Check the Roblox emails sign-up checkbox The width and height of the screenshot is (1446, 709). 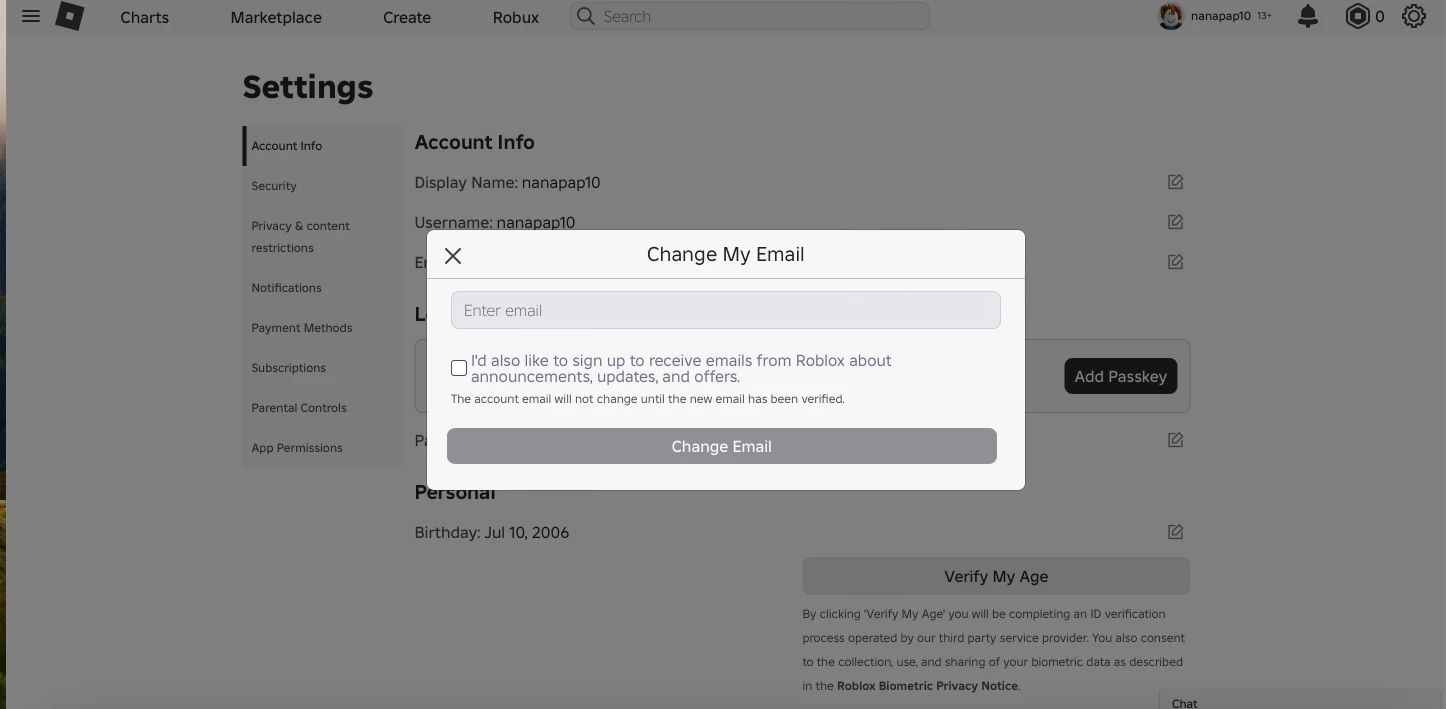(x=459, y=368)
